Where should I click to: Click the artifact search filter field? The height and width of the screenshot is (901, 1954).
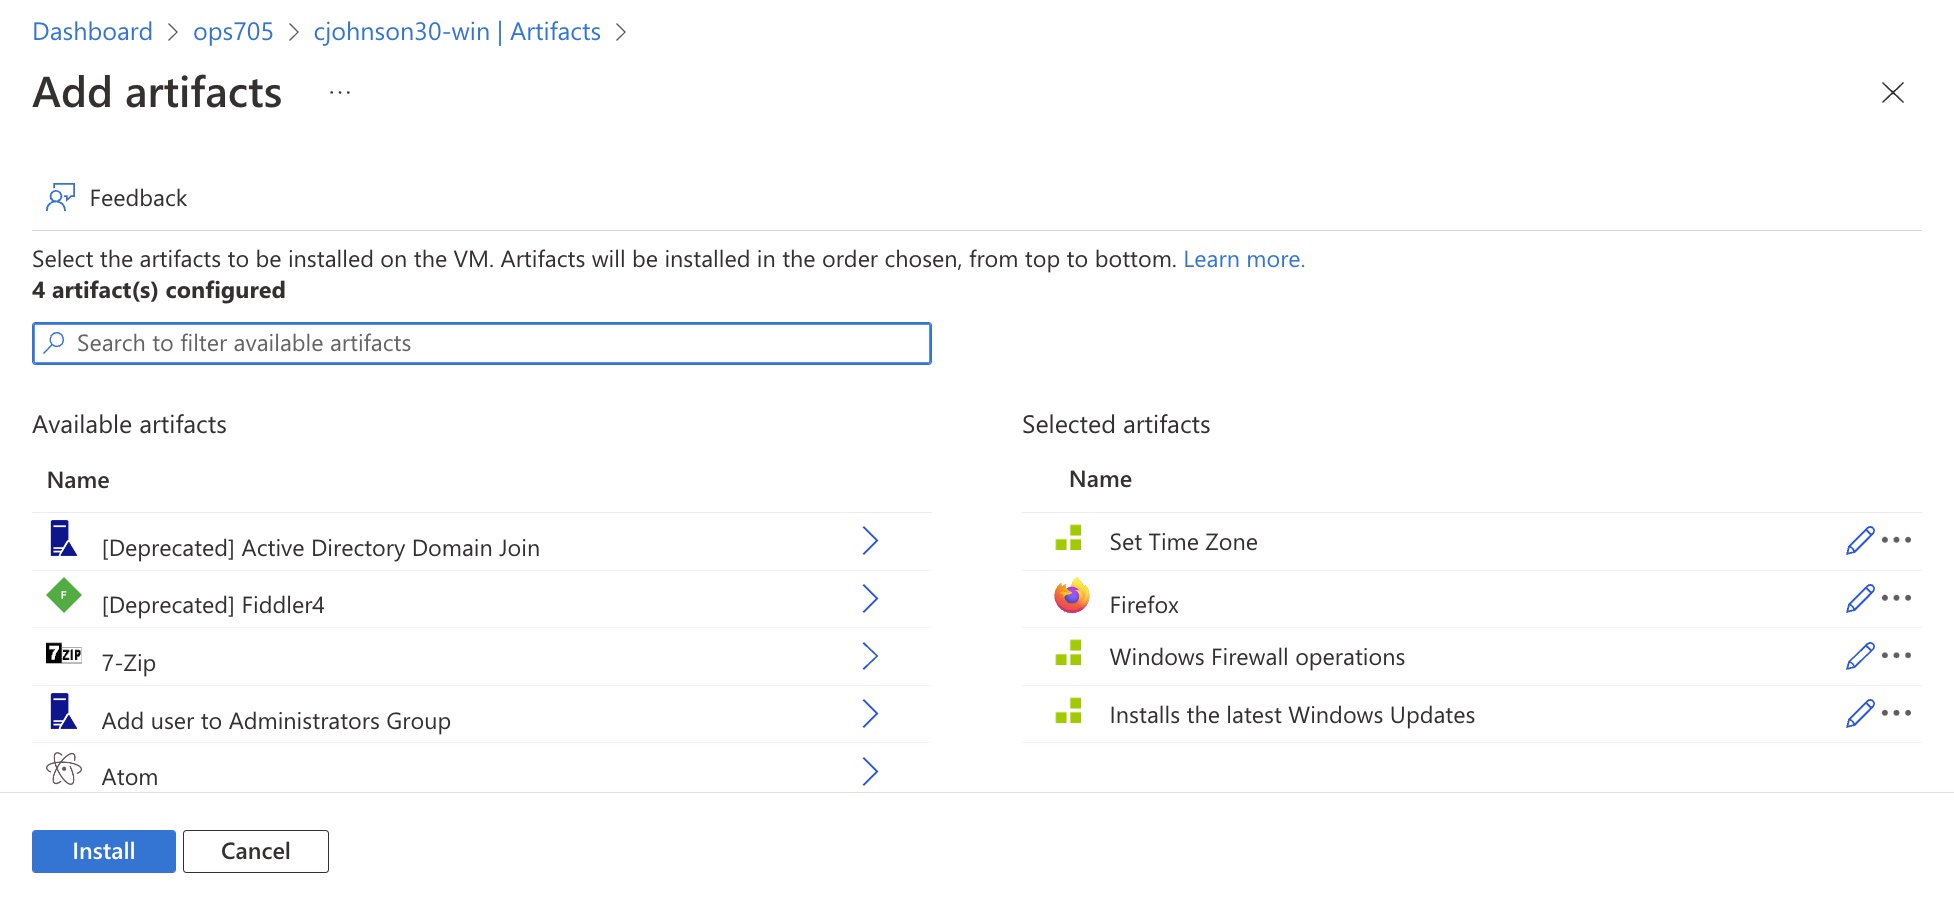pyautogui.click(x=482, y=343)
